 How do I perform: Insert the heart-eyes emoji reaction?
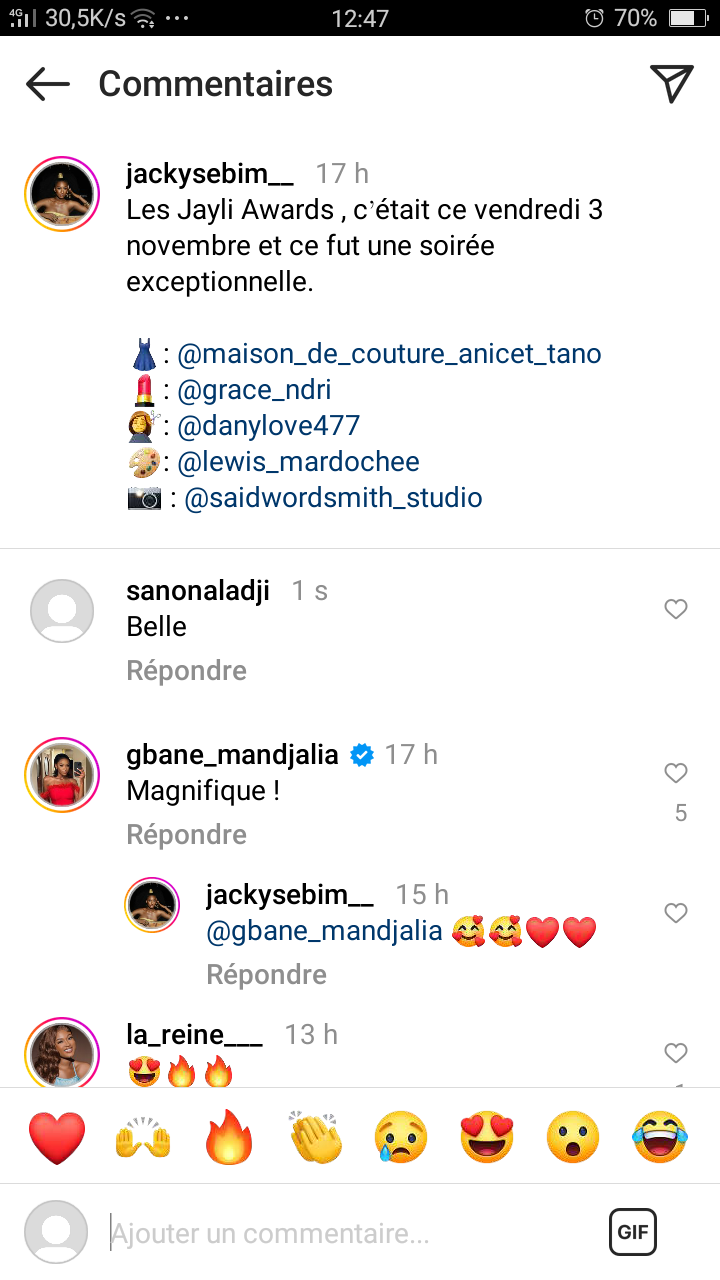(488, 1138)
